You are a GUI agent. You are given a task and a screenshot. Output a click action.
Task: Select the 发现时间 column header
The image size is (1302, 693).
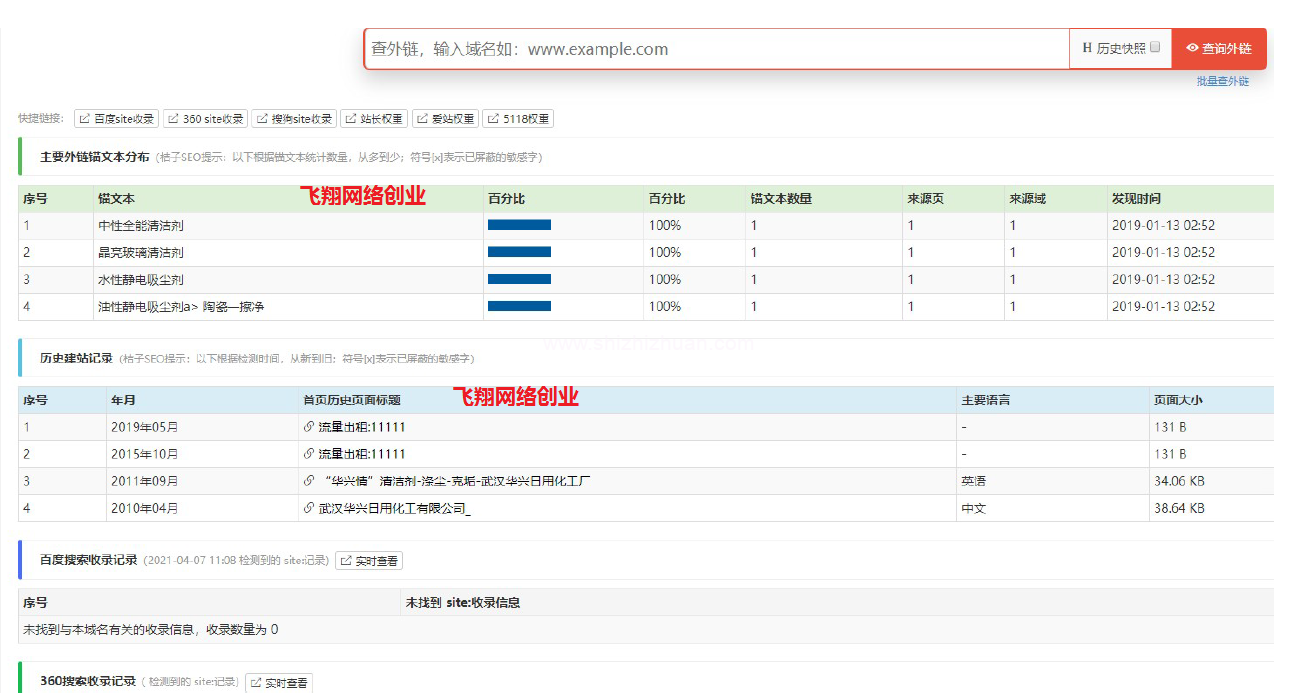[x=1136, y=199]
